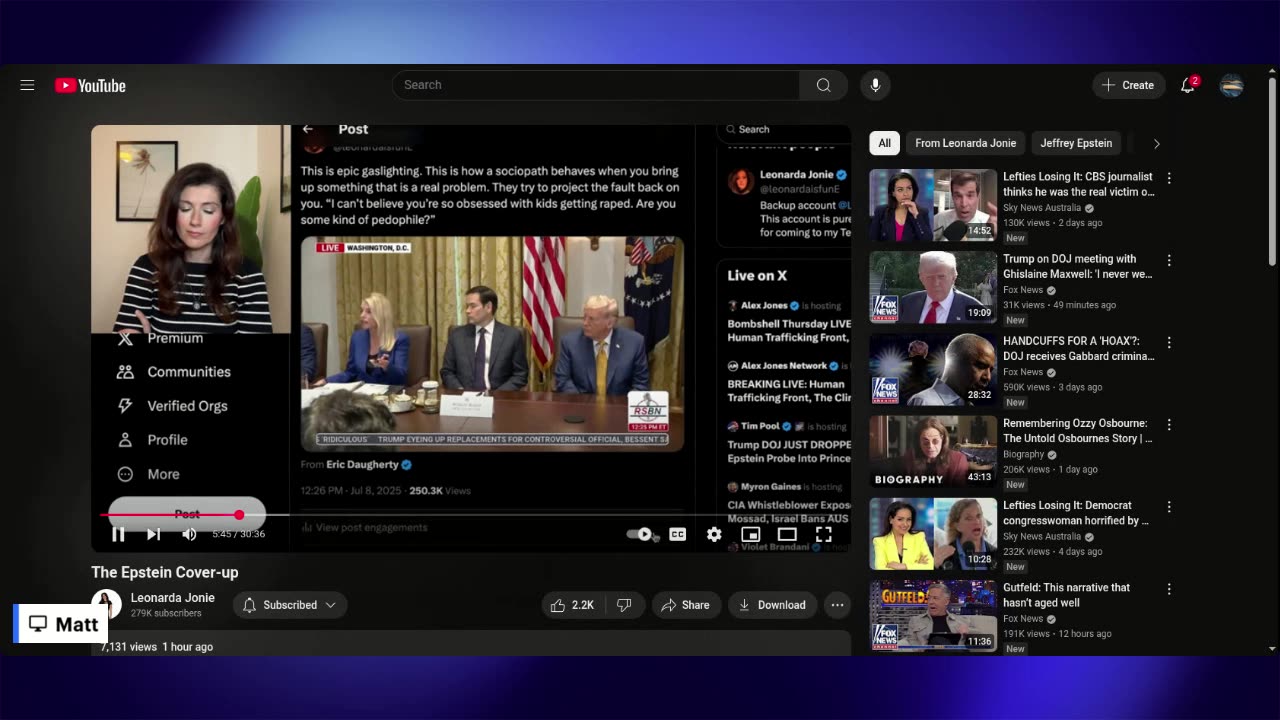Screen dimensions: 1280x720
Task: Start voice search with the microphone
Action: 875,85
